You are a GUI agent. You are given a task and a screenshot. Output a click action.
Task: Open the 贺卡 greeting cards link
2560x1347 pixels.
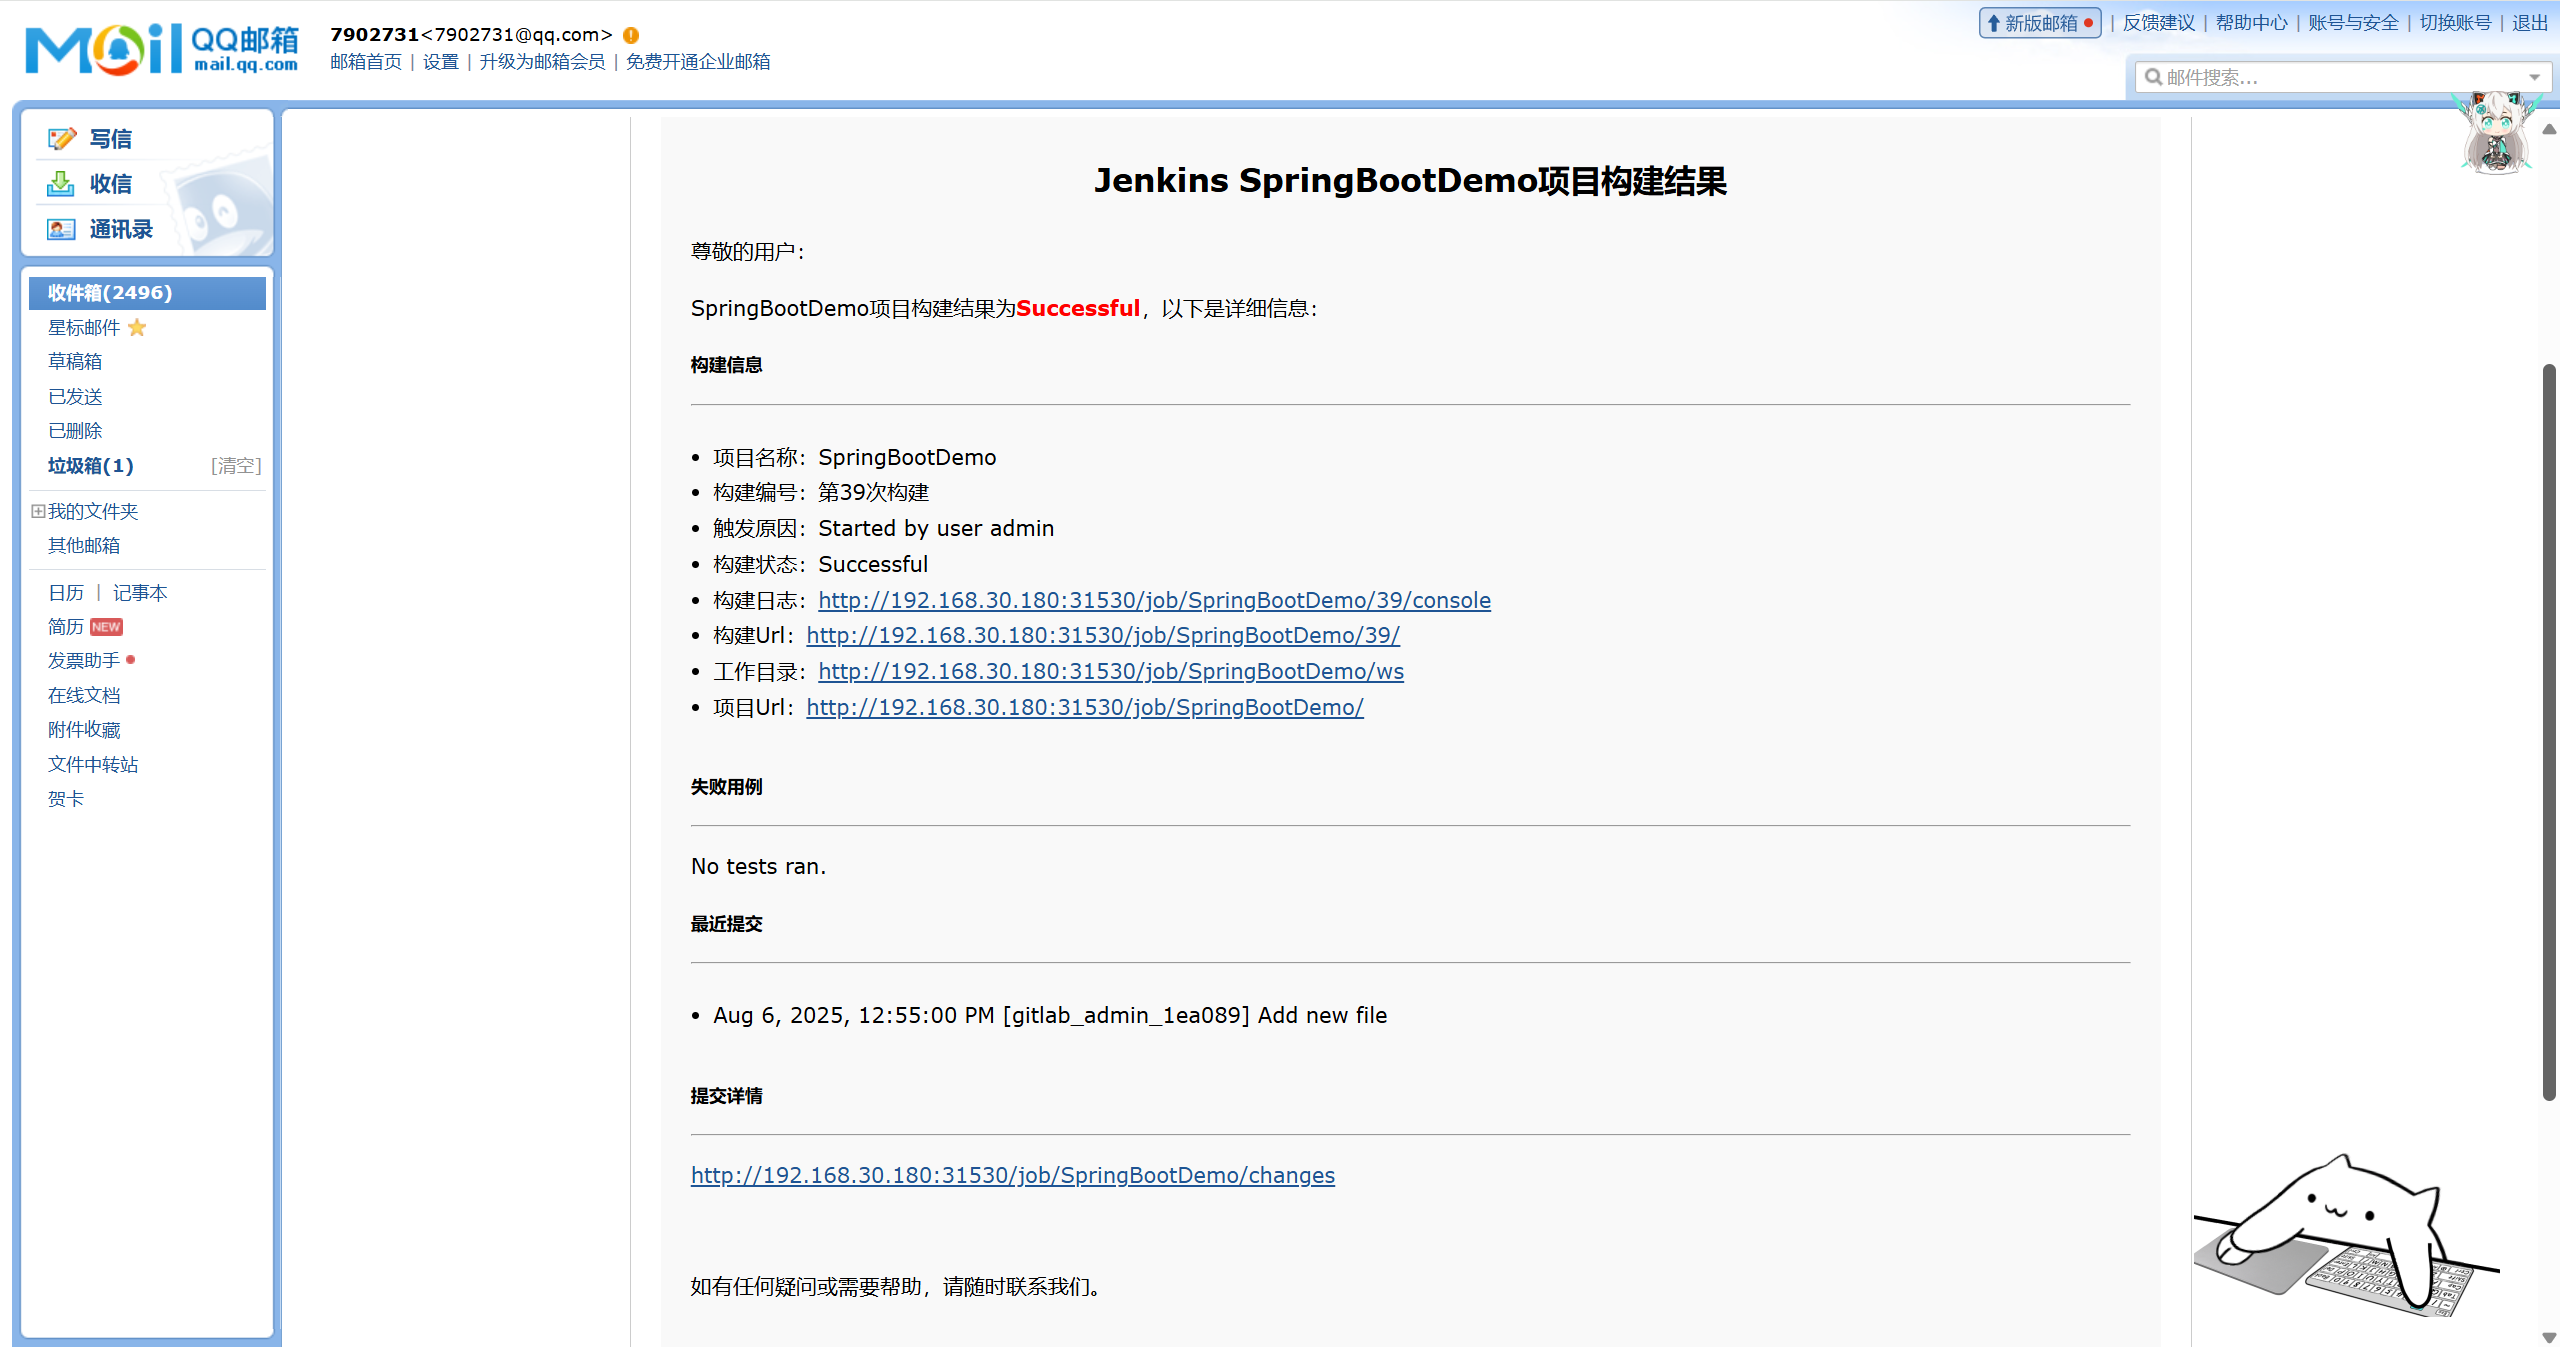pyautogui.click(x=66, y=799)
